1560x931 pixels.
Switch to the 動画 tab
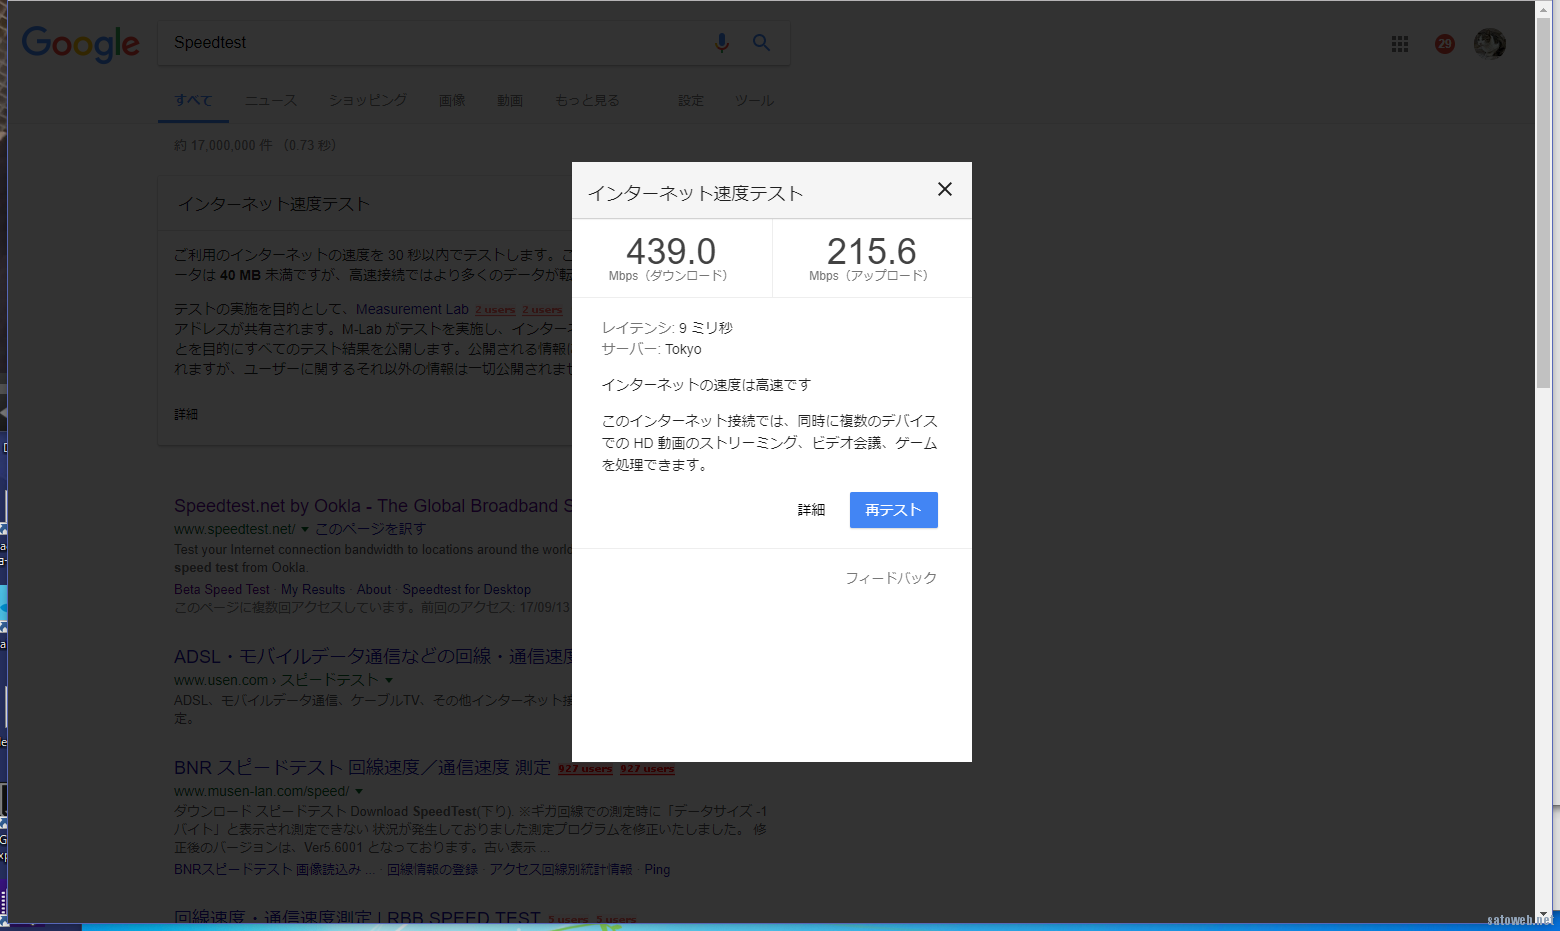510,100
